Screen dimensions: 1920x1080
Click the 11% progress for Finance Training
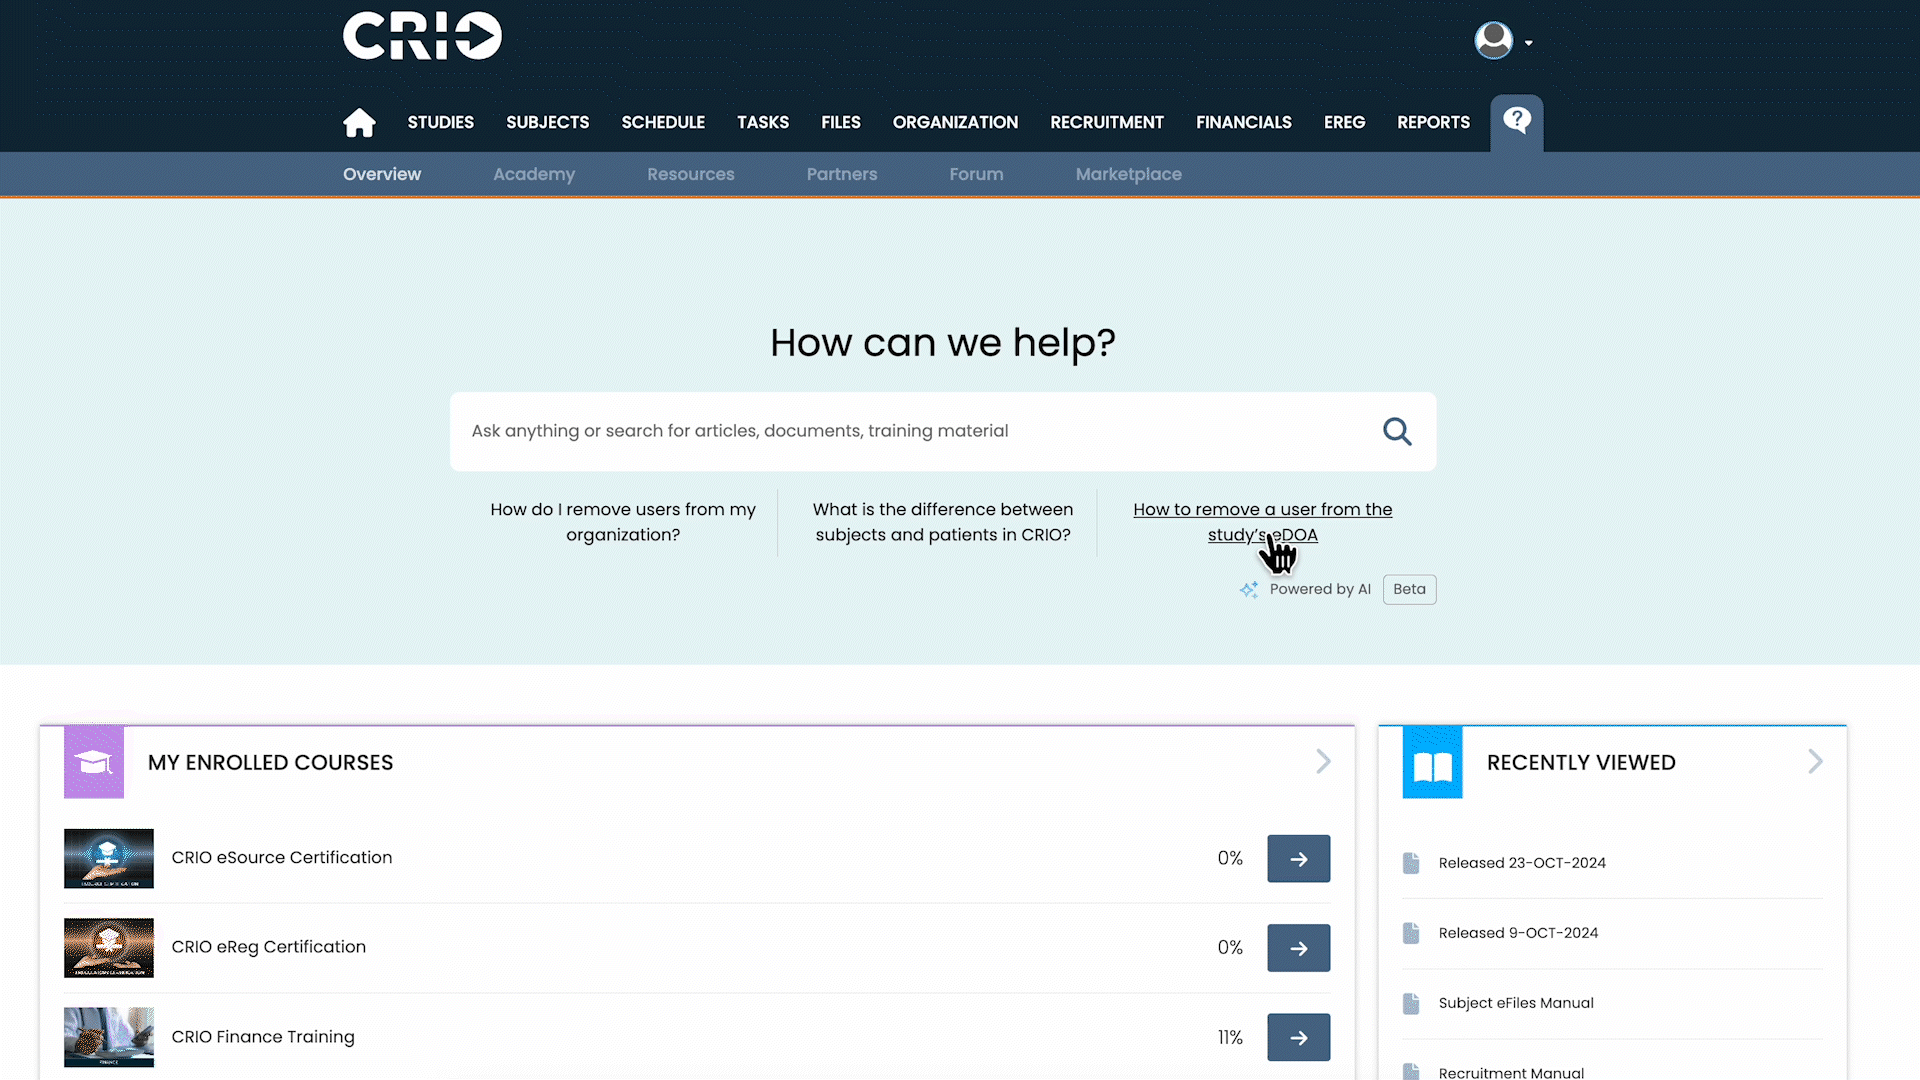tap(1230, 1037)
